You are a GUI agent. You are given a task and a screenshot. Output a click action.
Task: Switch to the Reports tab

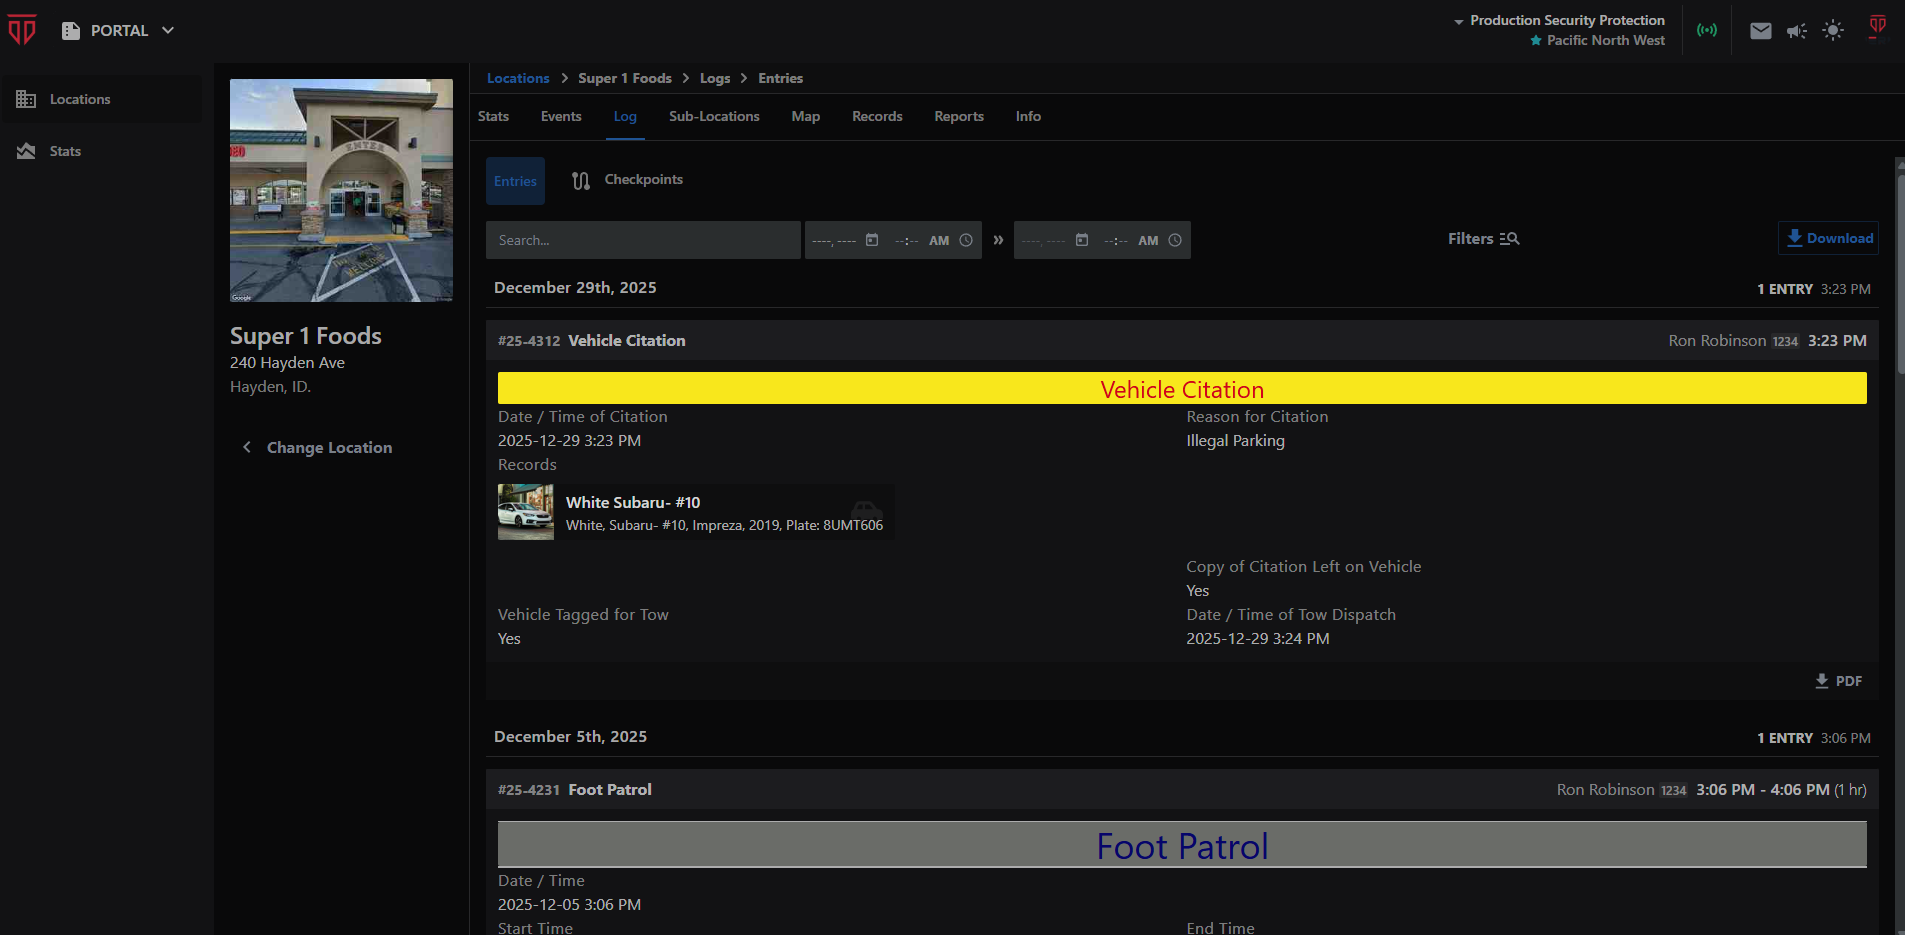coord(959,116)
